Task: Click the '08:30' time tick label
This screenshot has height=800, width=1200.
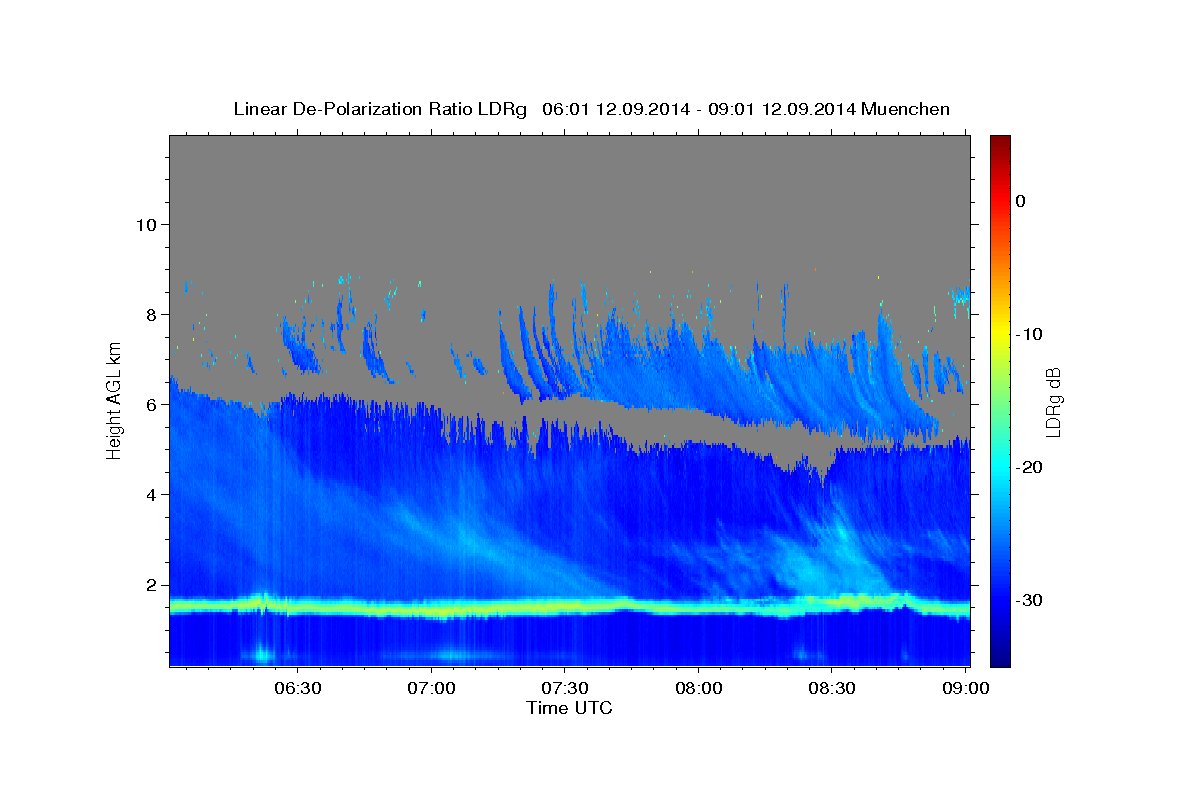Action: point(831,689)
